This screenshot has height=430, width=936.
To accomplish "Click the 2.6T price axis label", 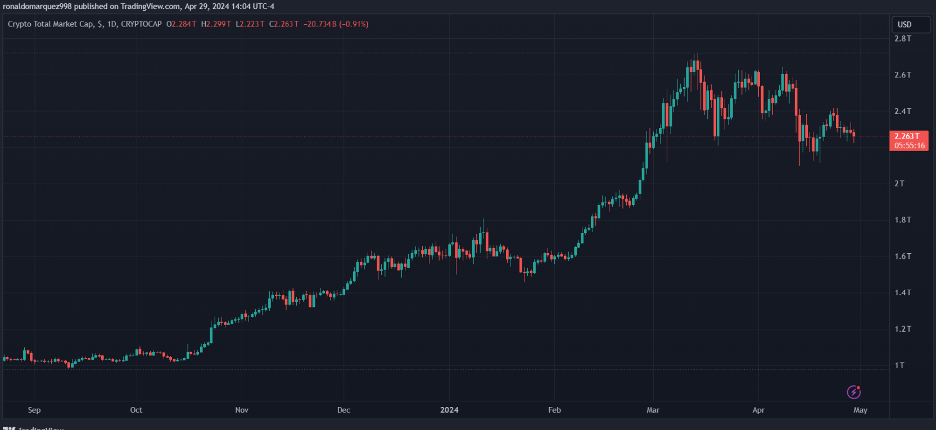I will 902,75.
